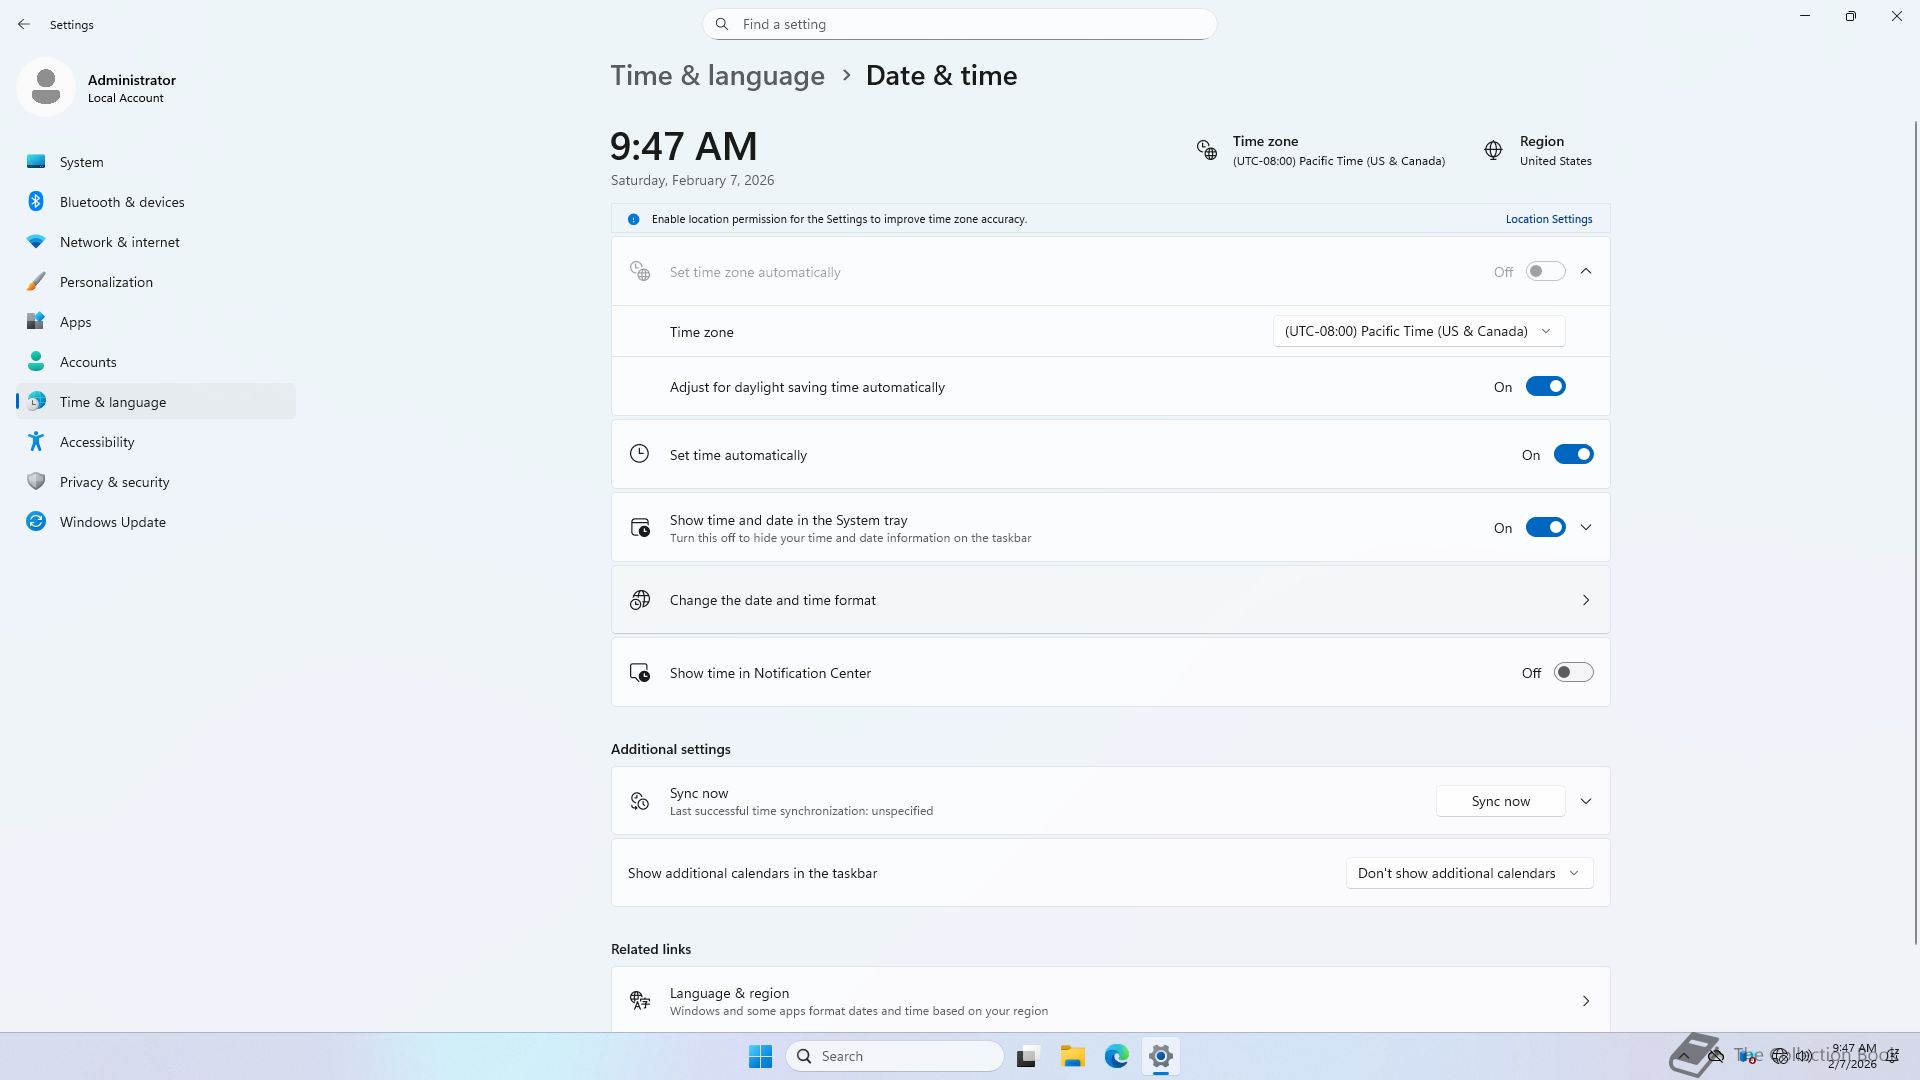Open the additional calendars dropdown
Viewport: 1920px width, 1080px height.
pos(1468,873)
